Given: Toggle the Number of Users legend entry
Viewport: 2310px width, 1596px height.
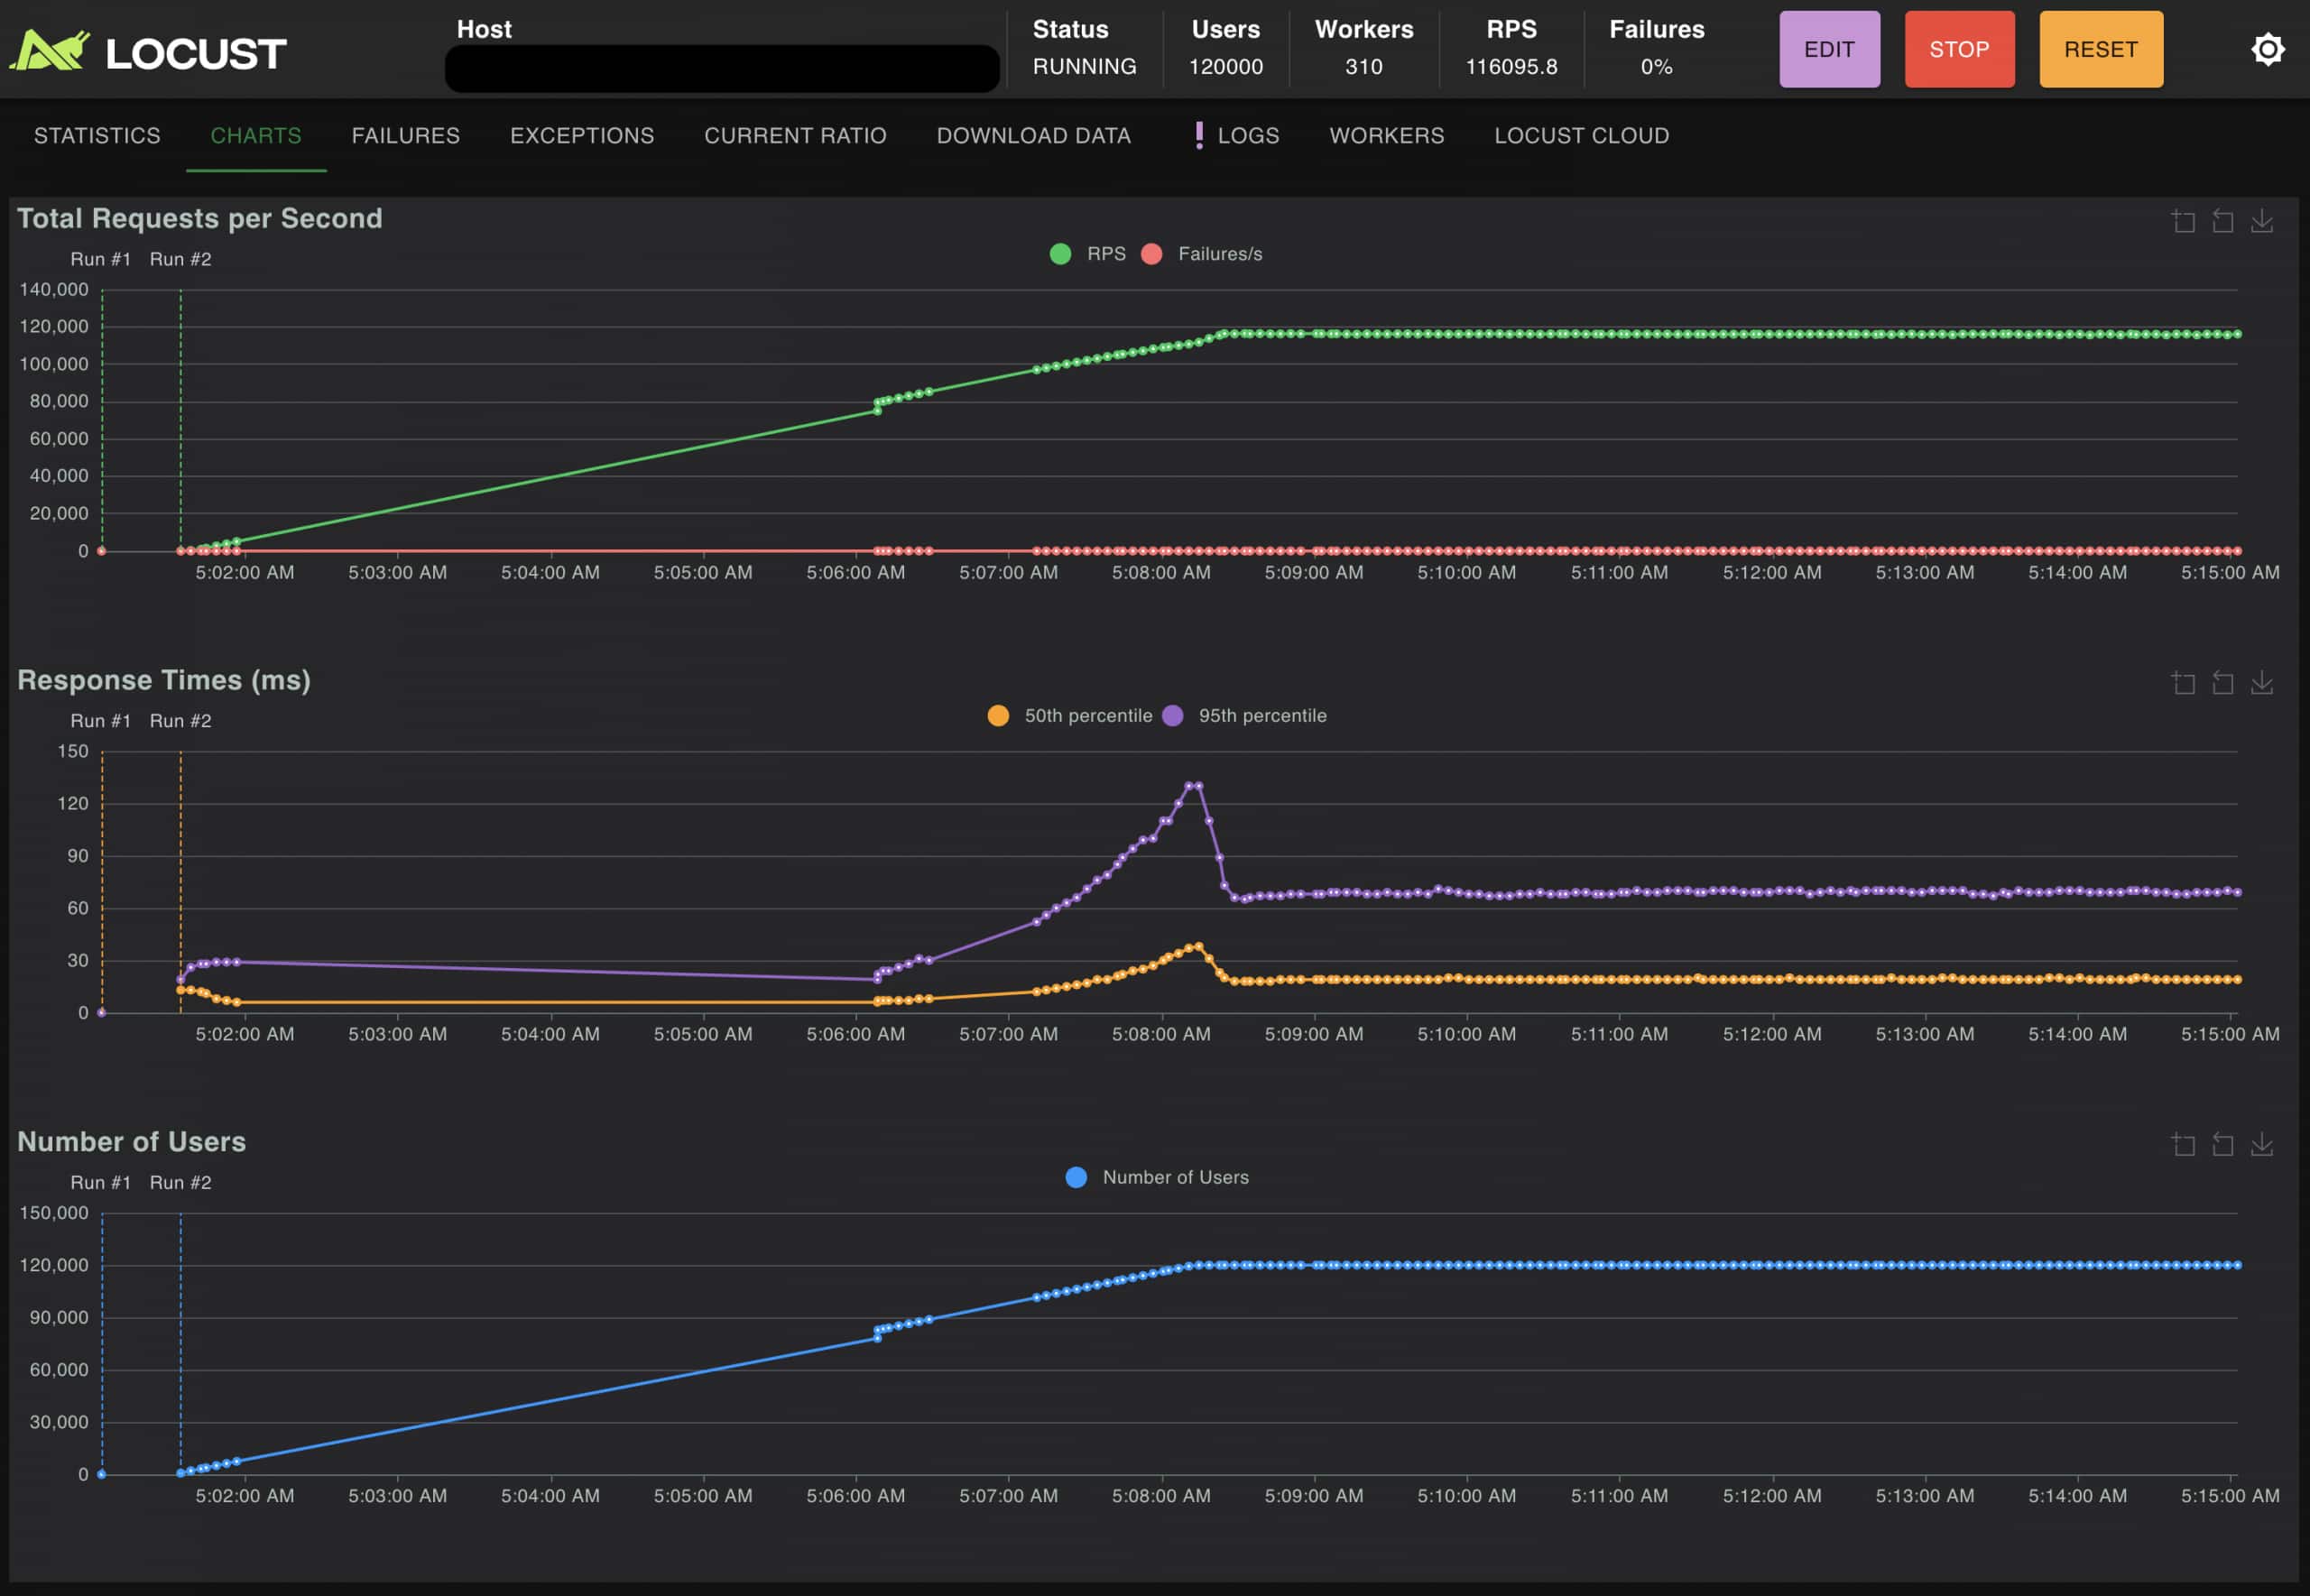Looking at the screenshot, I should [x=1160, y=1177].
